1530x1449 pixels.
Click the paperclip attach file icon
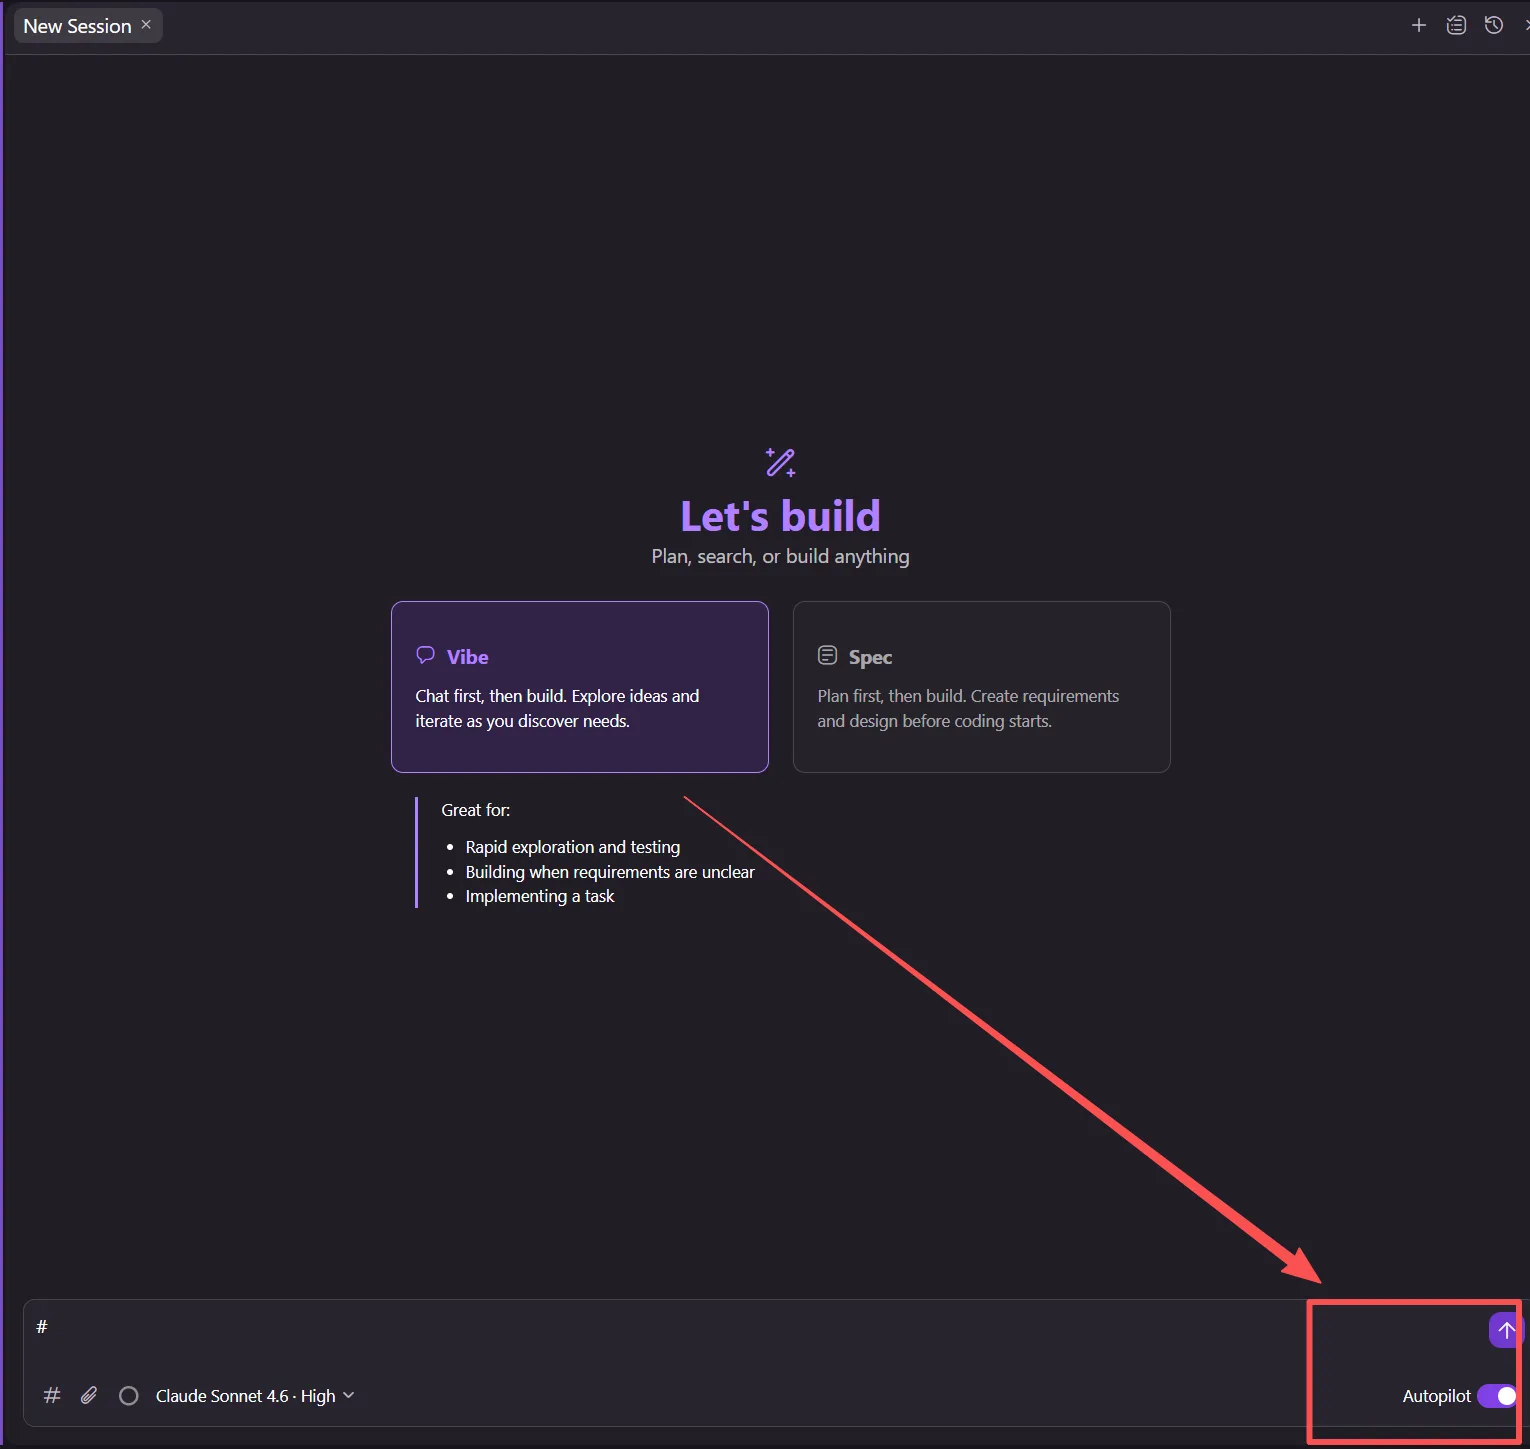coord(89,1395)
